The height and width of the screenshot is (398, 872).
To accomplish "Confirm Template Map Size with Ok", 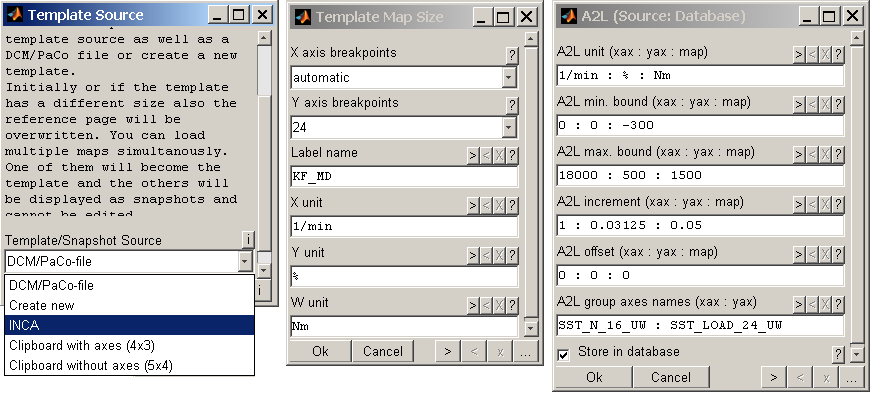I will point(320,351).
